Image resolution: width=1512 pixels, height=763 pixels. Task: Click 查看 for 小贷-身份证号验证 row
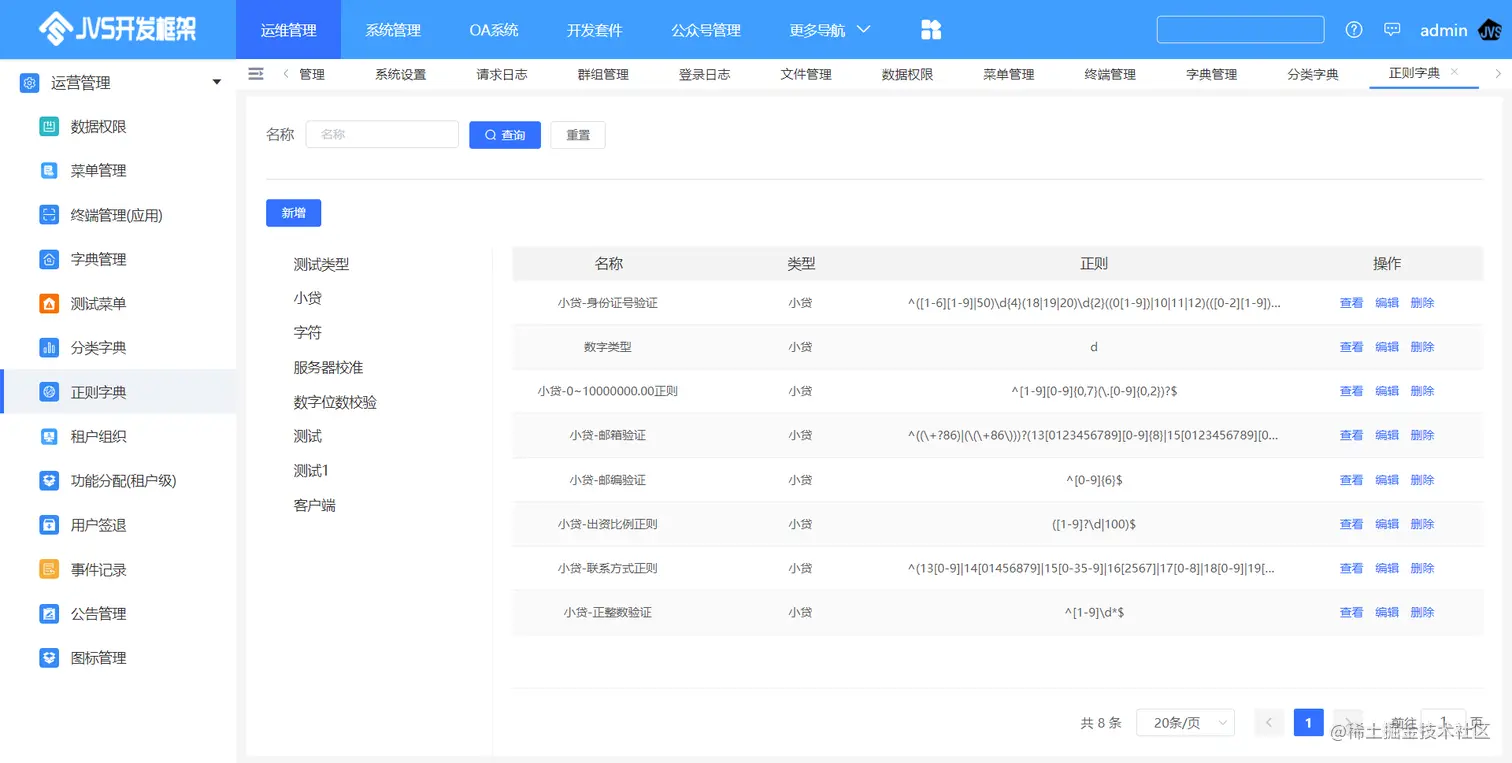pos(1351,303)
